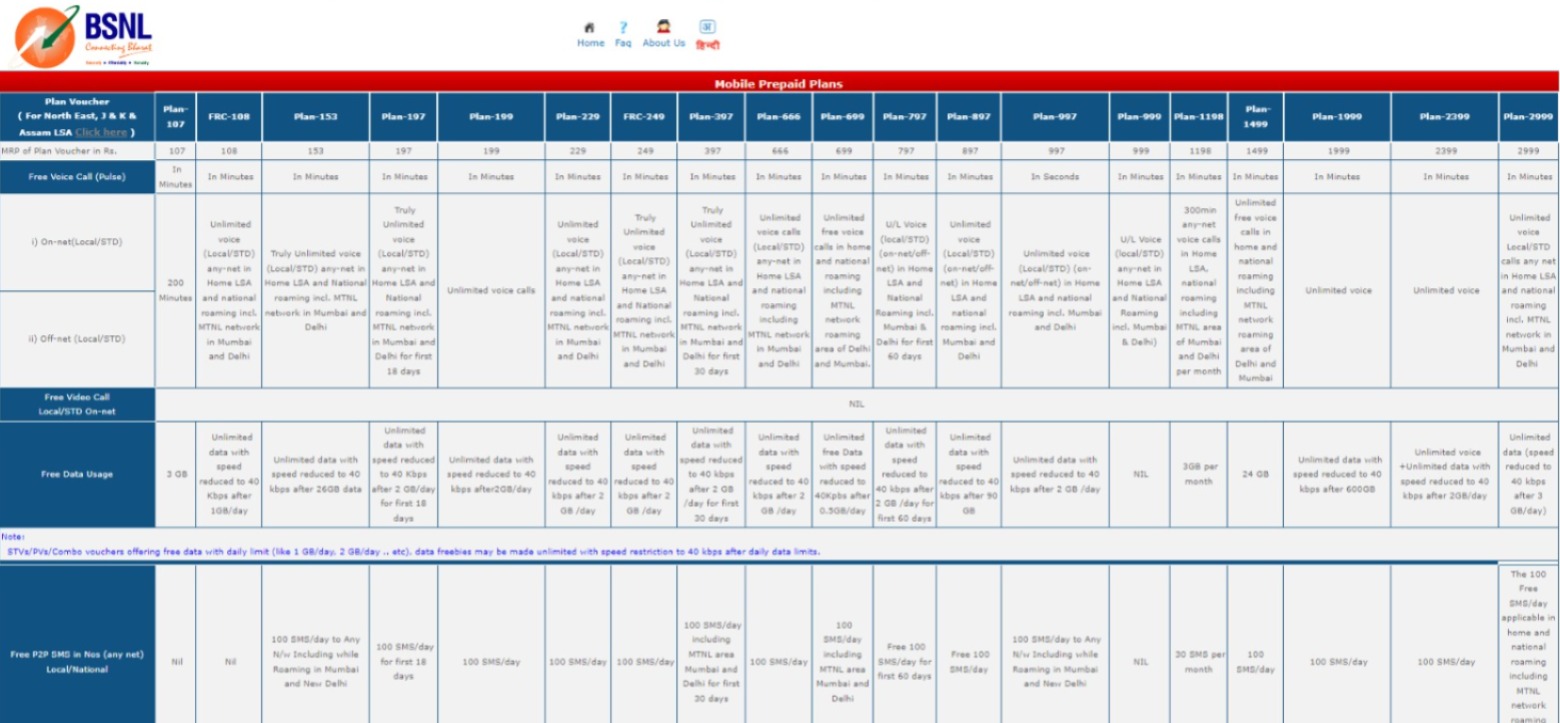1560x723 pixels.
Task: Select the Plan-1999 column header
Action: coord(1337,117)
